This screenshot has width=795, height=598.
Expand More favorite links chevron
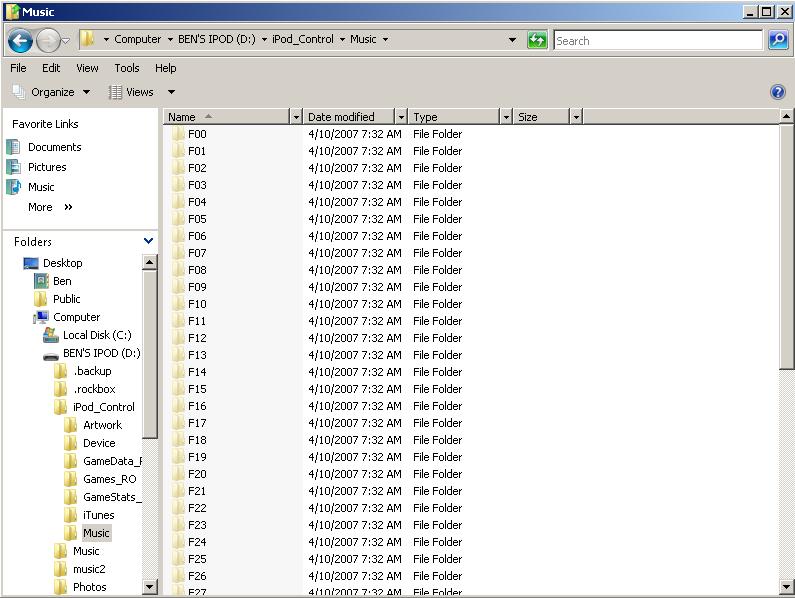click(x=68, y=207)
